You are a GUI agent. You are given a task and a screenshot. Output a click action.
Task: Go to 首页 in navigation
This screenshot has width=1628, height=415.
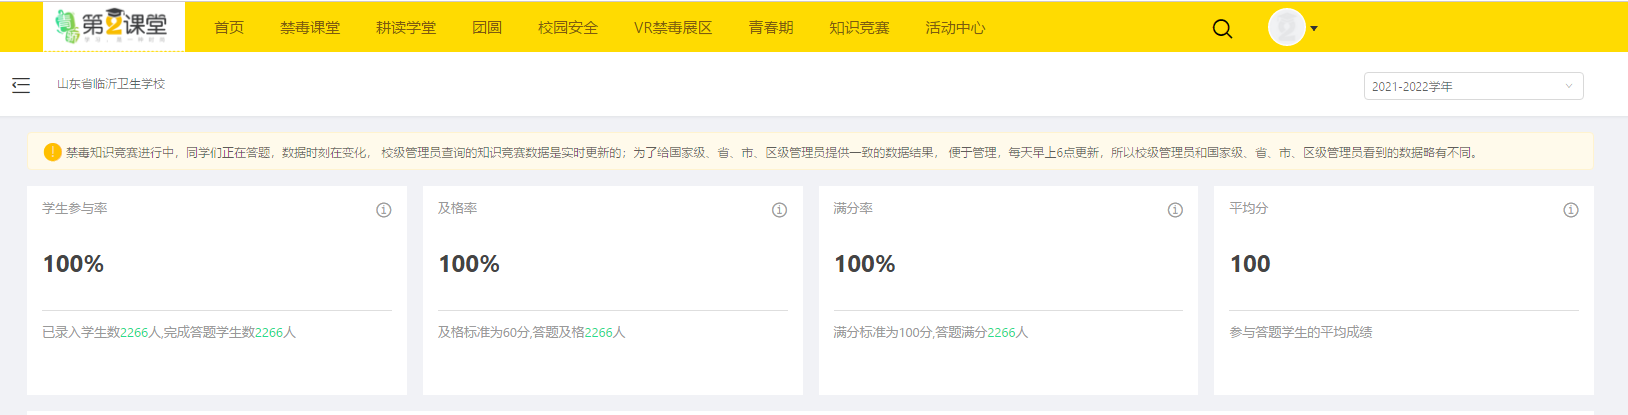229,28
